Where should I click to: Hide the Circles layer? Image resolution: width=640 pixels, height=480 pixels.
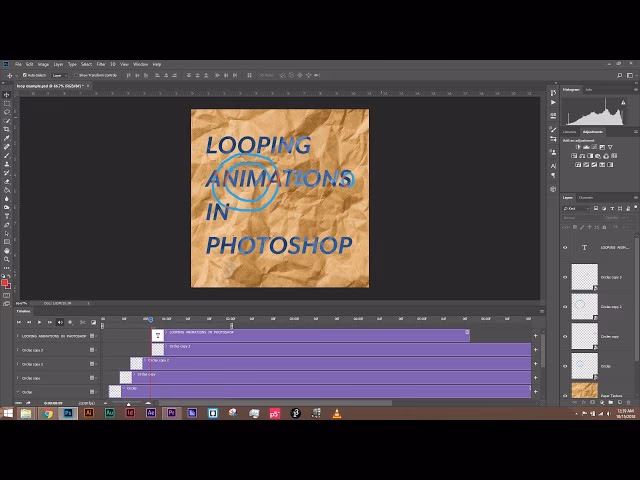[x=565, y=366]
